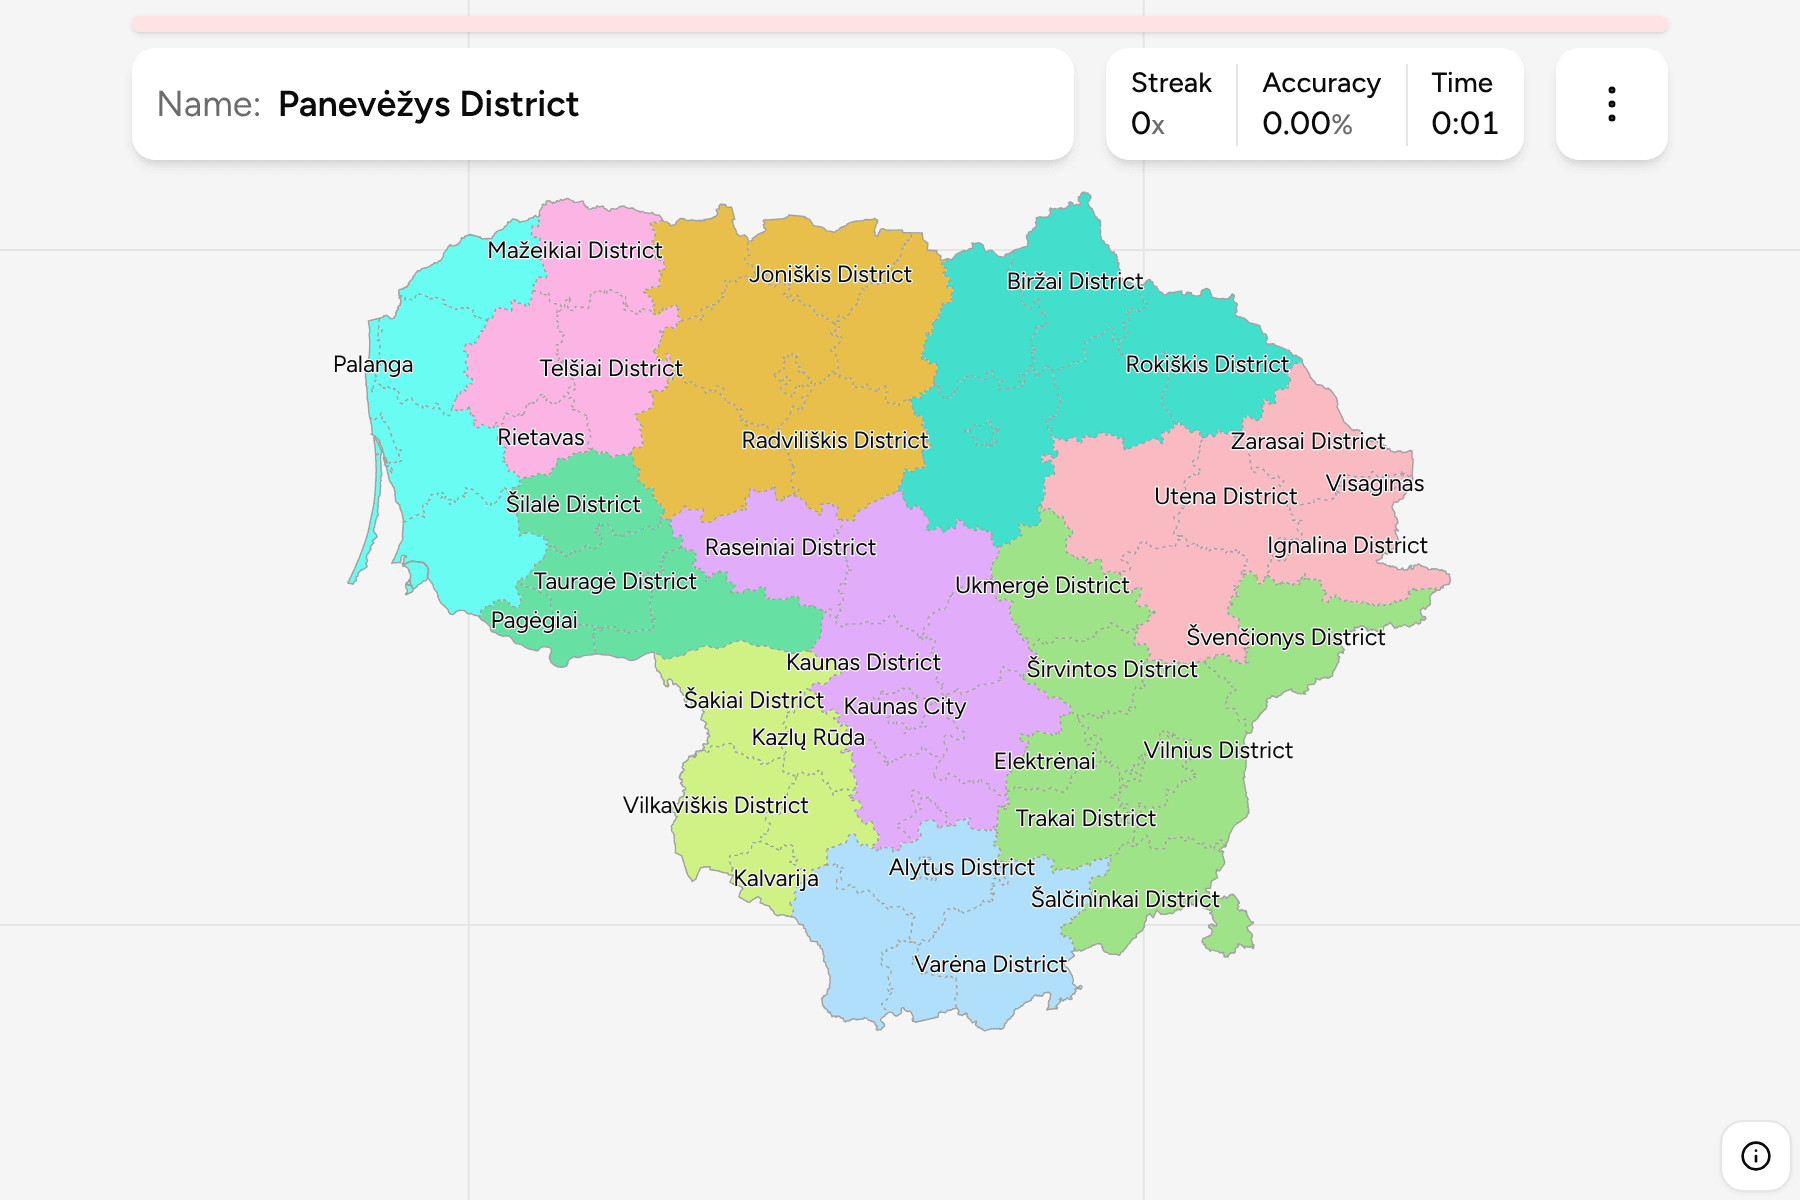Click the Utena District label
The image size is (1800, 1200).
click(1225, 496)
